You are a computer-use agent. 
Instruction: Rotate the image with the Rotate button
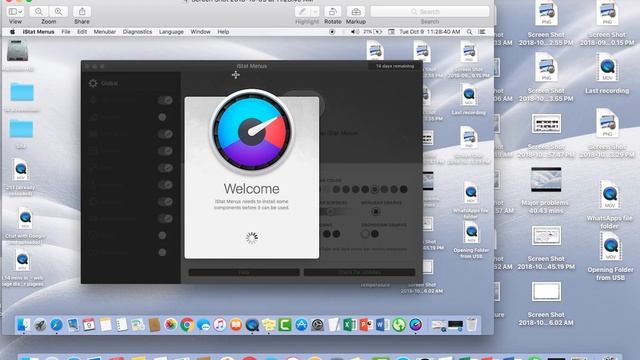point(333,12)
